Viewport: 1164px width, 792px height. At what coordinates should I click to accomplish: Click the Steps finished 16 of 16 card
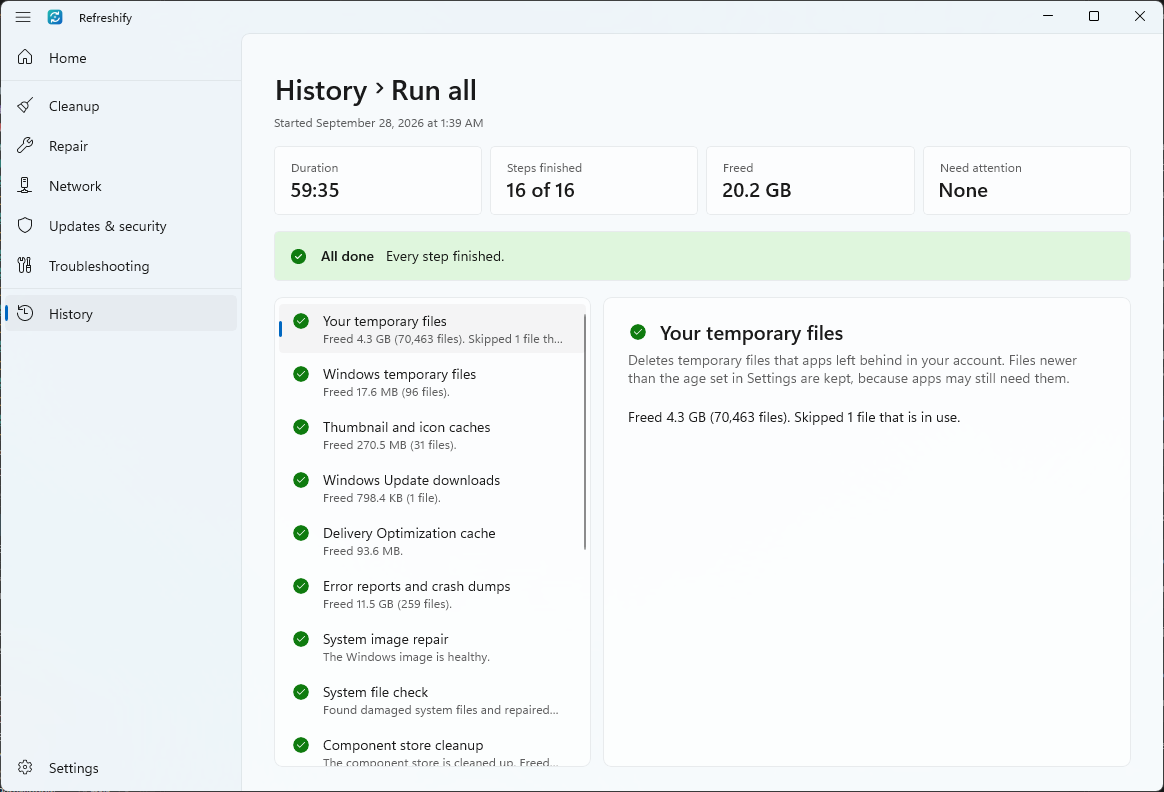594,180
